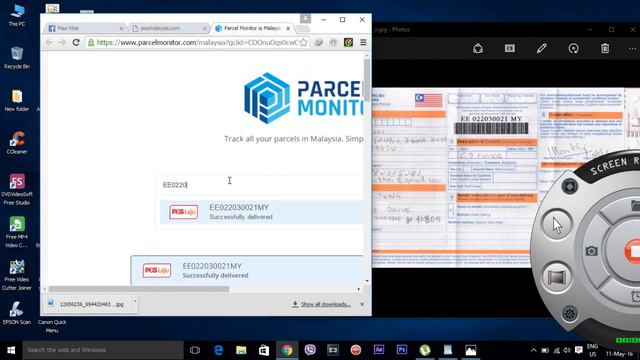Open Screen Recorder settings gear
The height and width of the screenshot is (360, 640).
point(570,313)
